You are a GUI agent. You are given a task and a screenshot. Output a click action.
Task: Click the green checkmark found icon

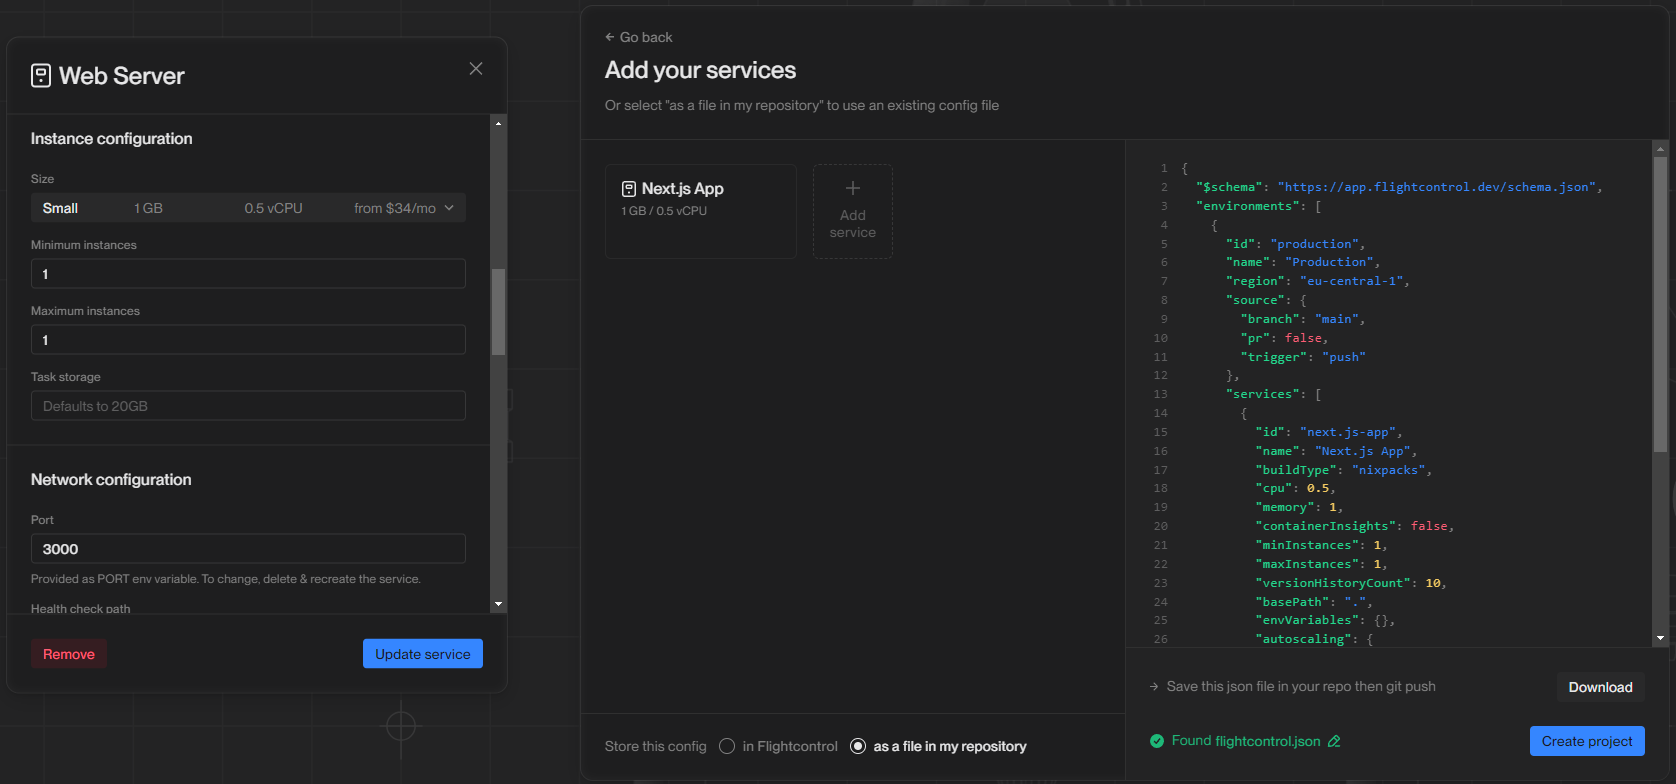1157,741
